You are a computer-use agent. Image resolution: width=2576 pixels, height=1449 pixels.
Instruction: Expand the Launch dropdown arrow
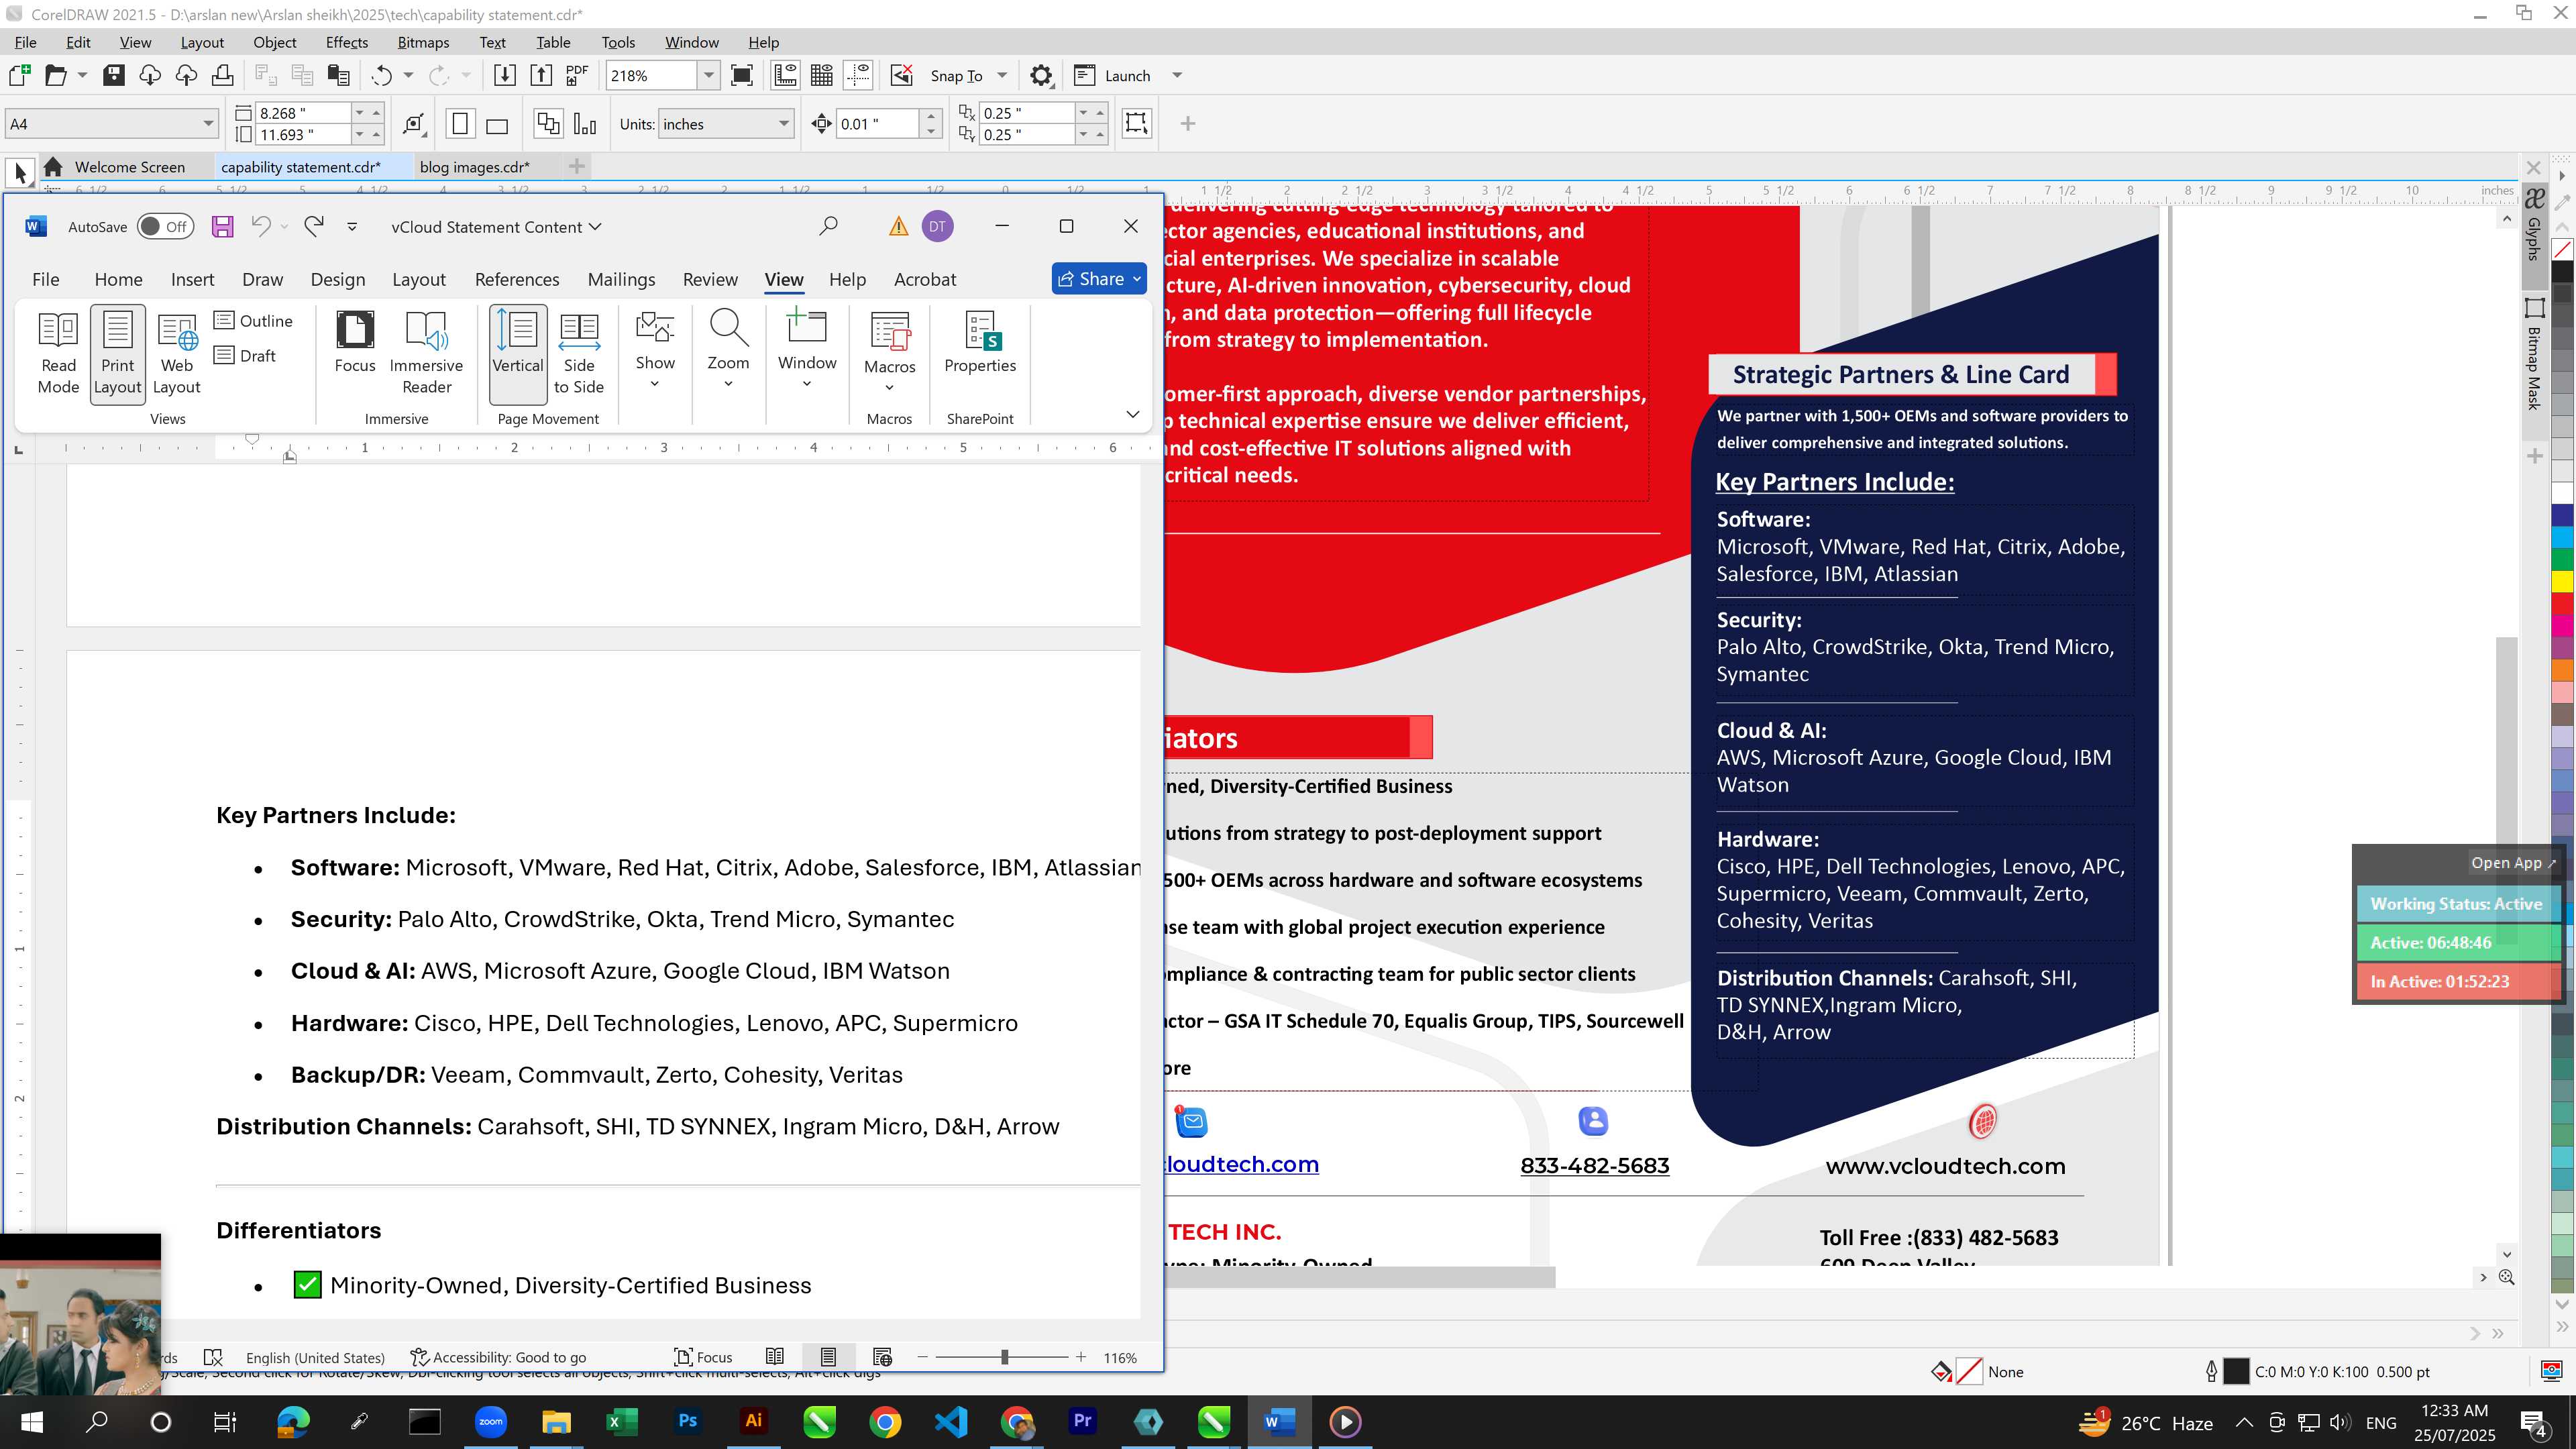[x=1177, y=75]
